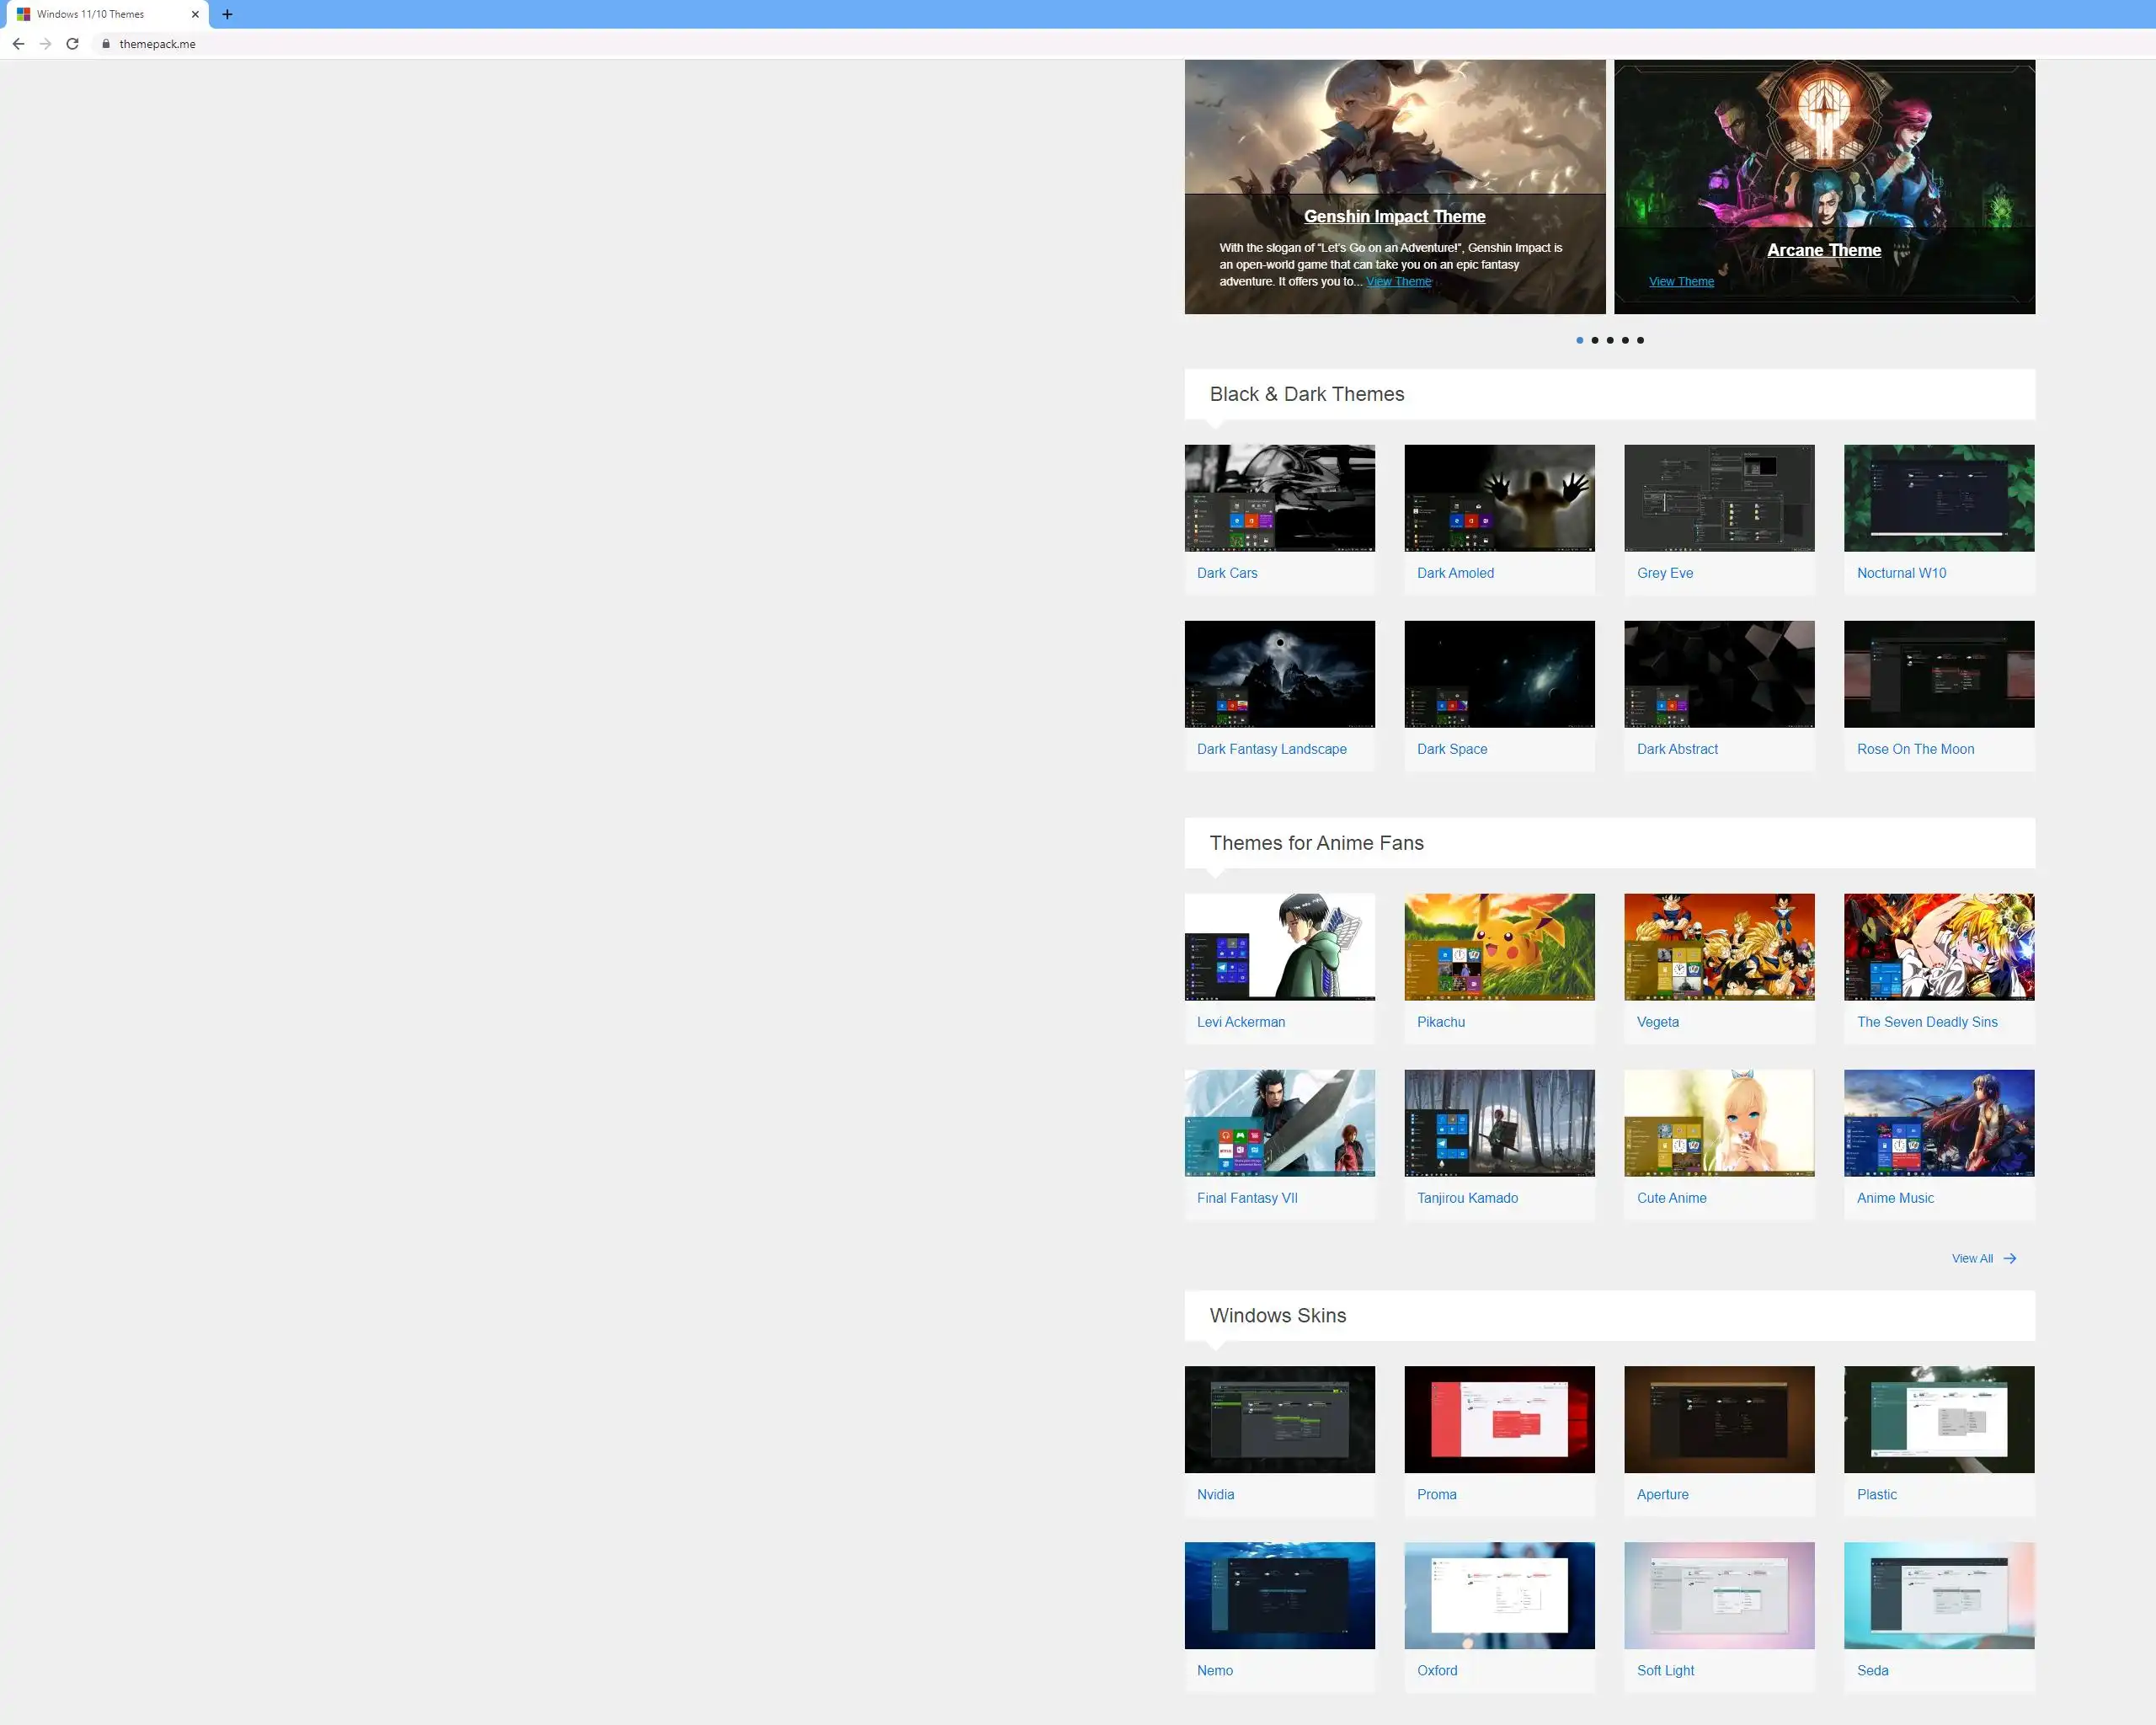Image resolution: width=2156 pixels, height=1725 pixels.
Task: Click the Soft Light skin thumbnail
Action: (1718, 1594)
